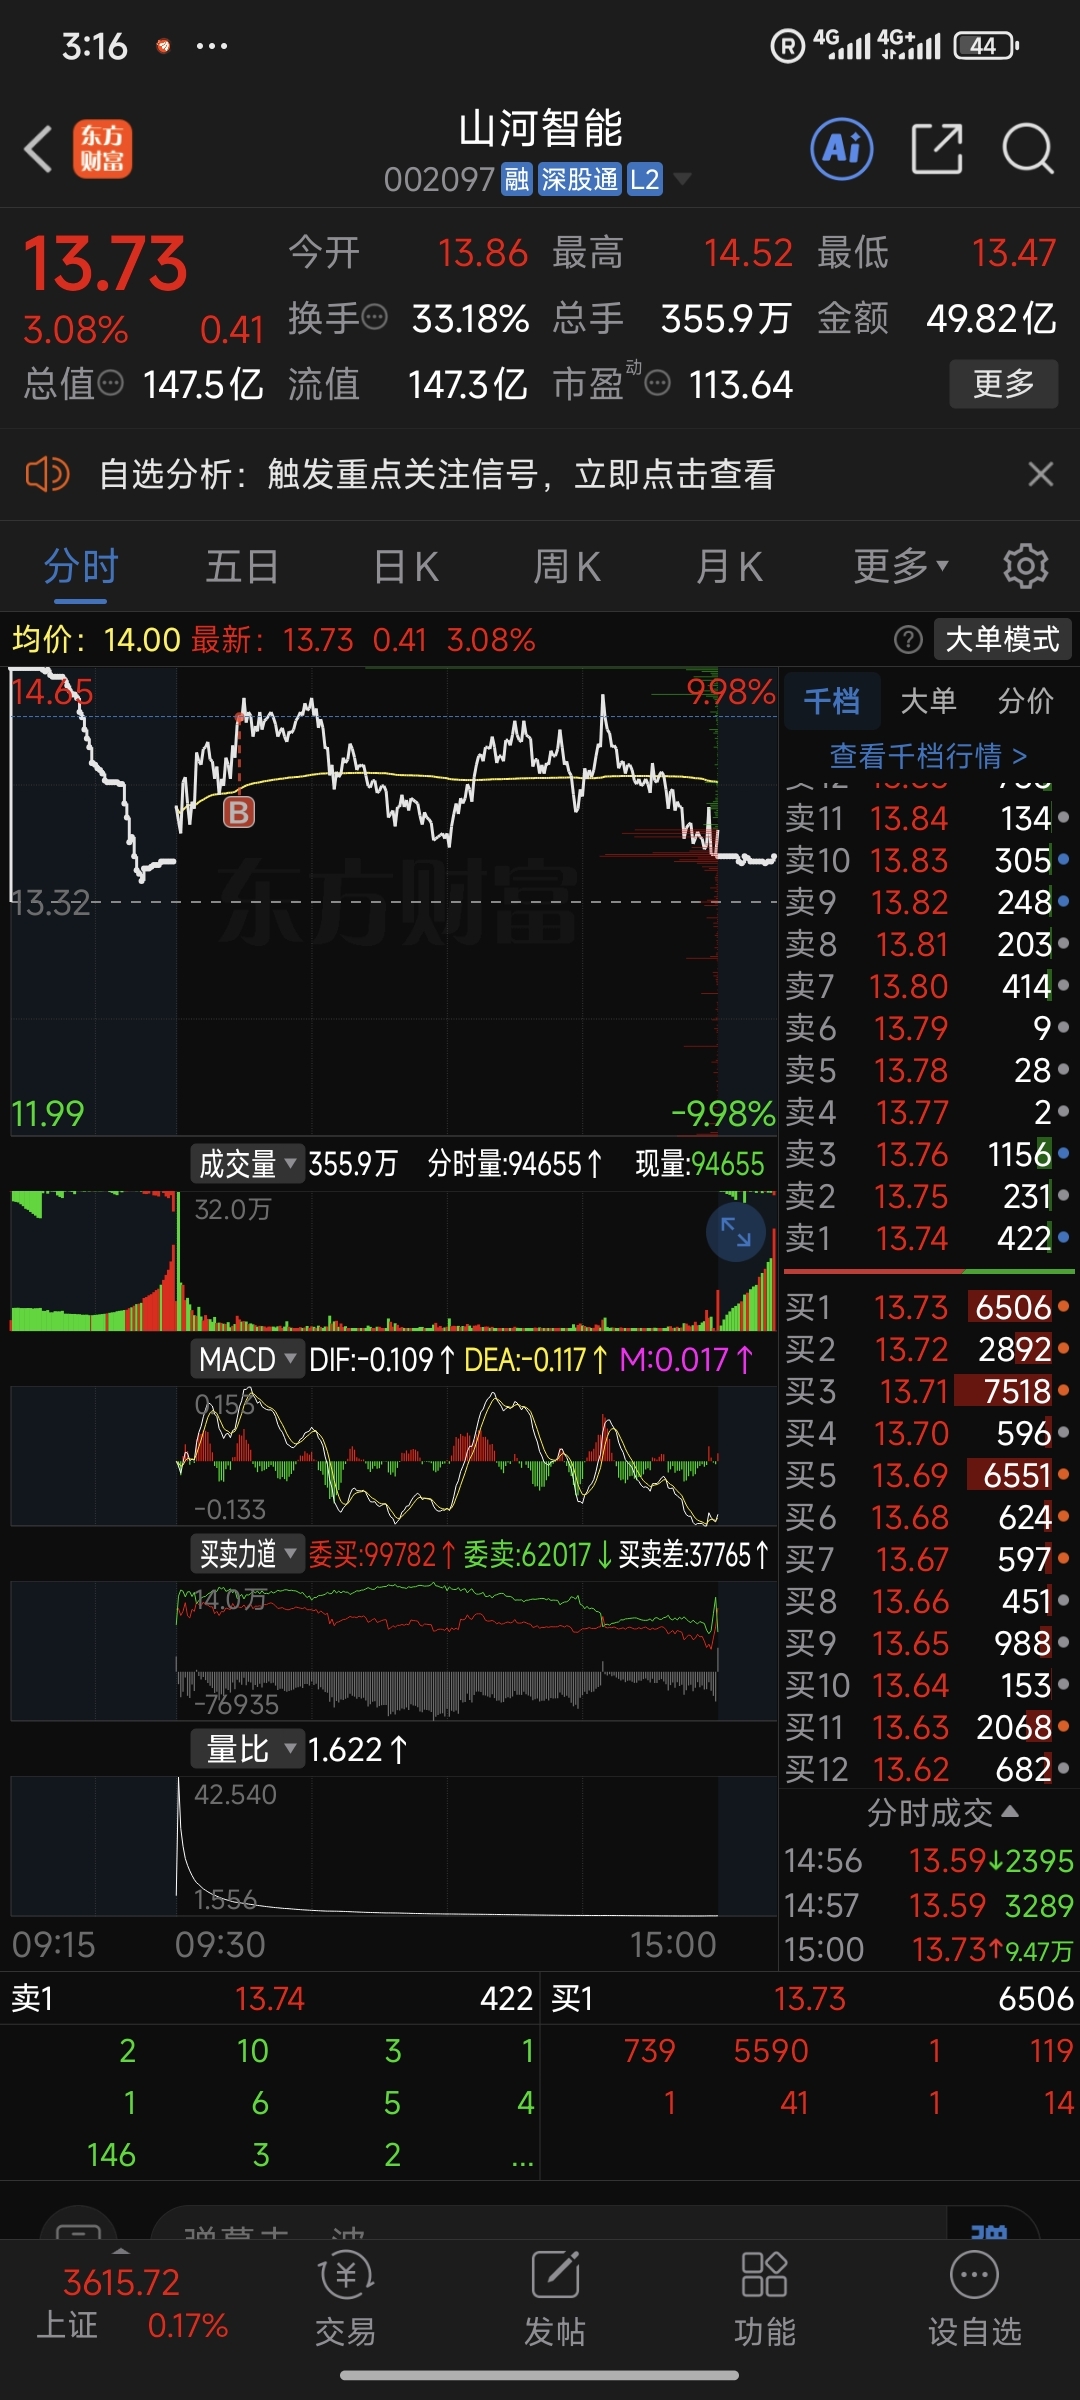Switch to 五日 chart tab
Image resolution: width=1080 pixels, height=2400 pixels.
(242, 567)
